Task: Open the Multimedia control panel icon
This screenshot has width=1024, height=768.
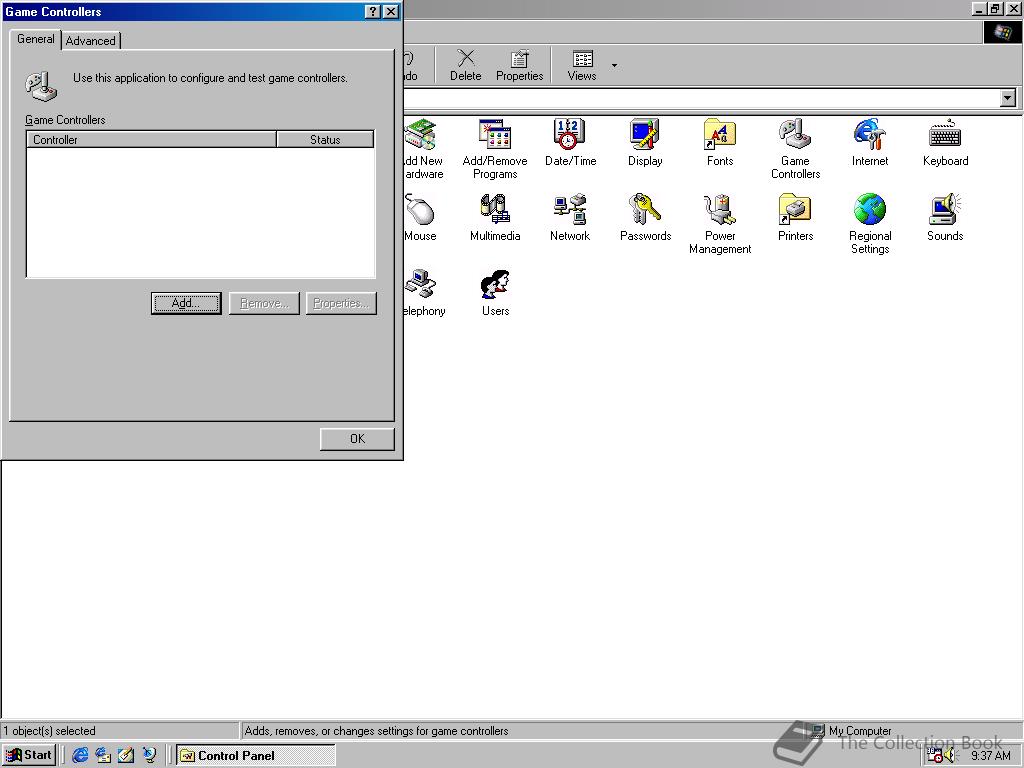Action: (x=495, y=217)
